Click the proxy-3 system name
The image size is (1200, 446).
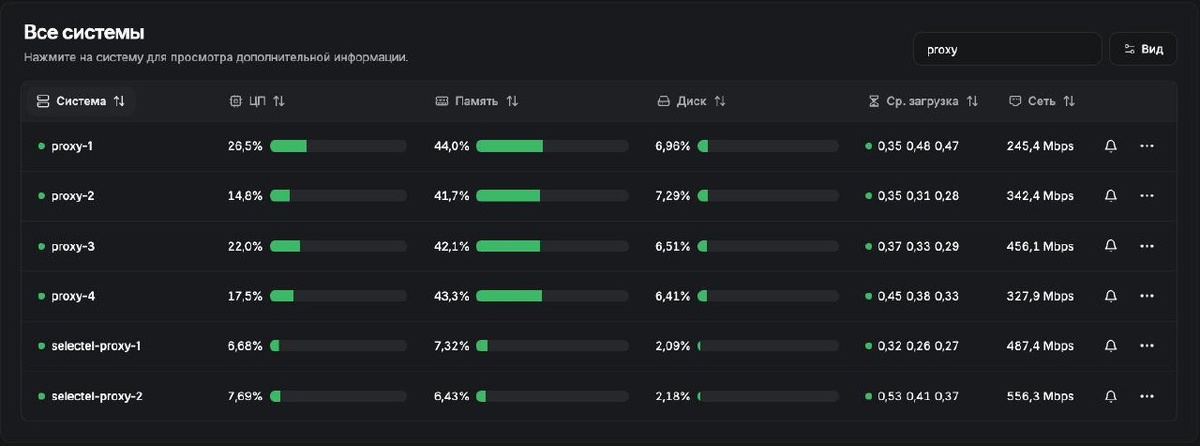click(x=72, y=246)
